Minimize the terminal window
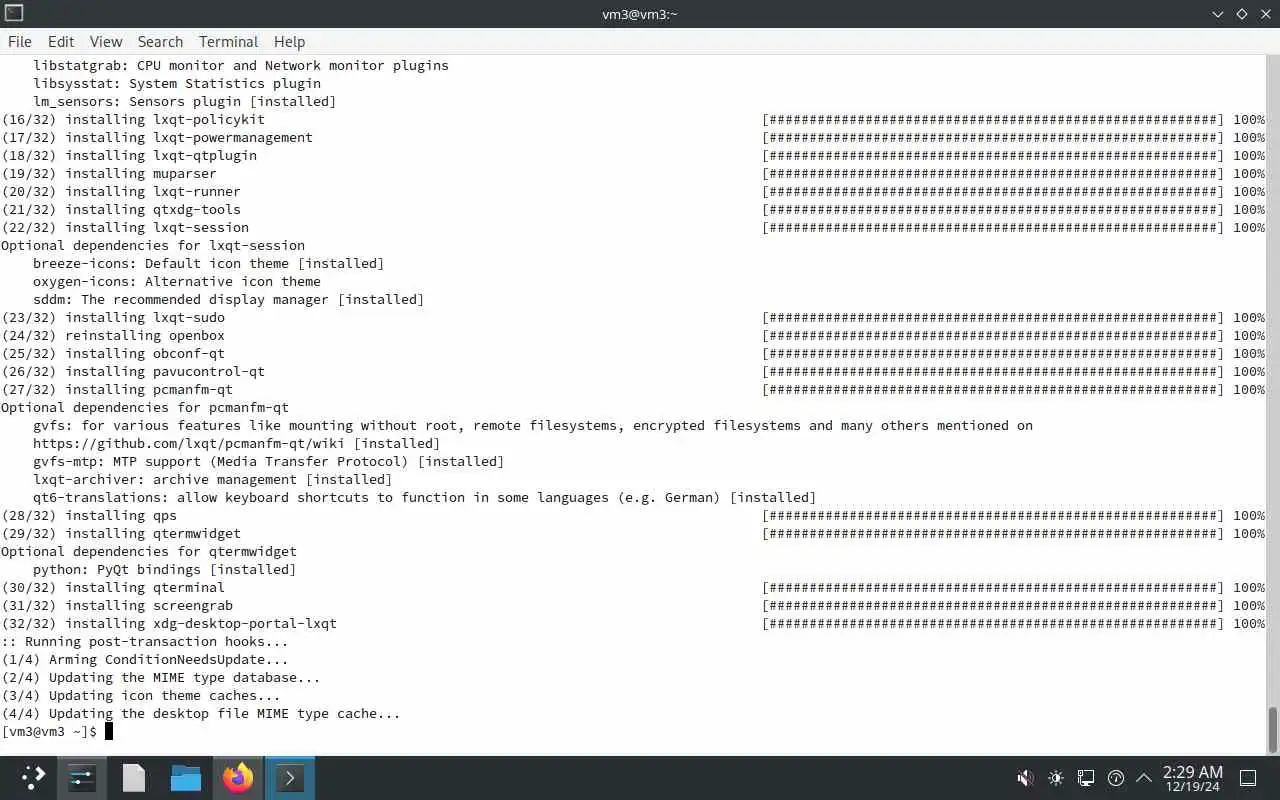Image resolution: width=1280 pixels, height=800 pixels. pyautogui.click(x=1218, y=14)
